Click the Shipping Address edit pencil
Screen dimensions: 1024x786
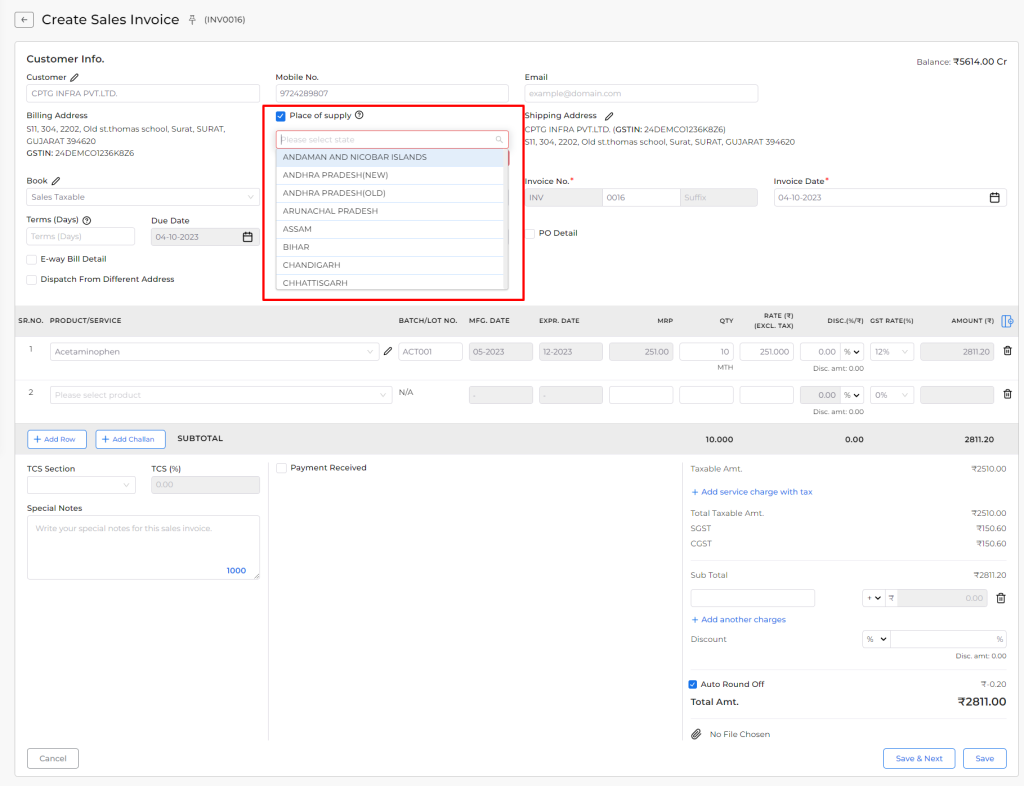609,116
